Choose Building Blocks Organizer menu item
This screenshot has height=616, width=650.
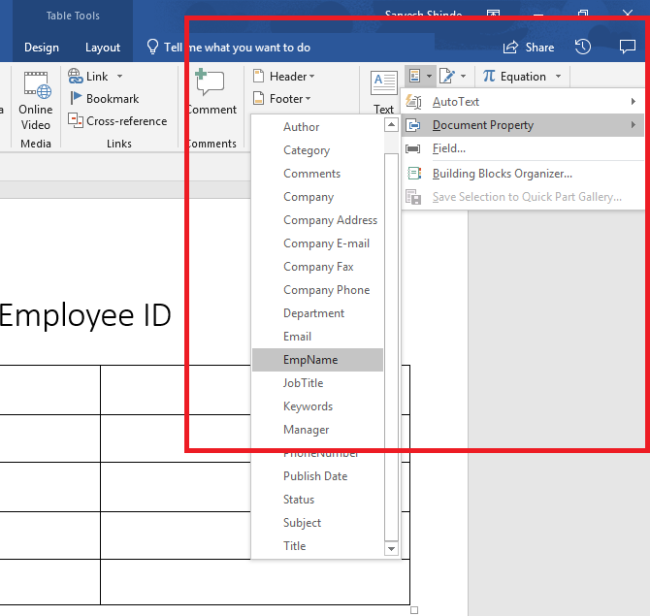coord(502,173)
